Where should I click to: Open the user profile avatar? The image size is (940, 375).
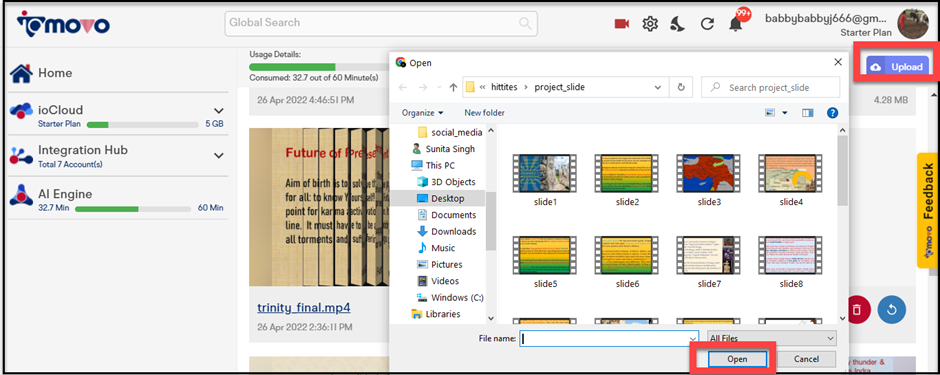point(912,24)
